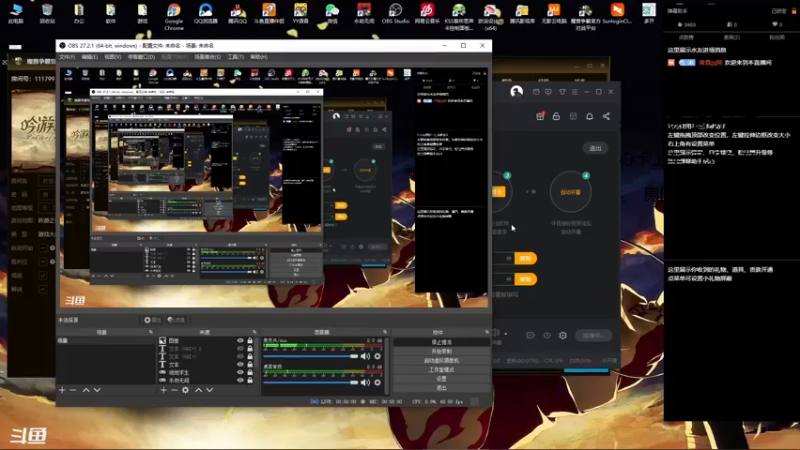This screenshot has width=800, height=450.
Task: Add a scene with the Scenes plus icon
Action: 62,390
